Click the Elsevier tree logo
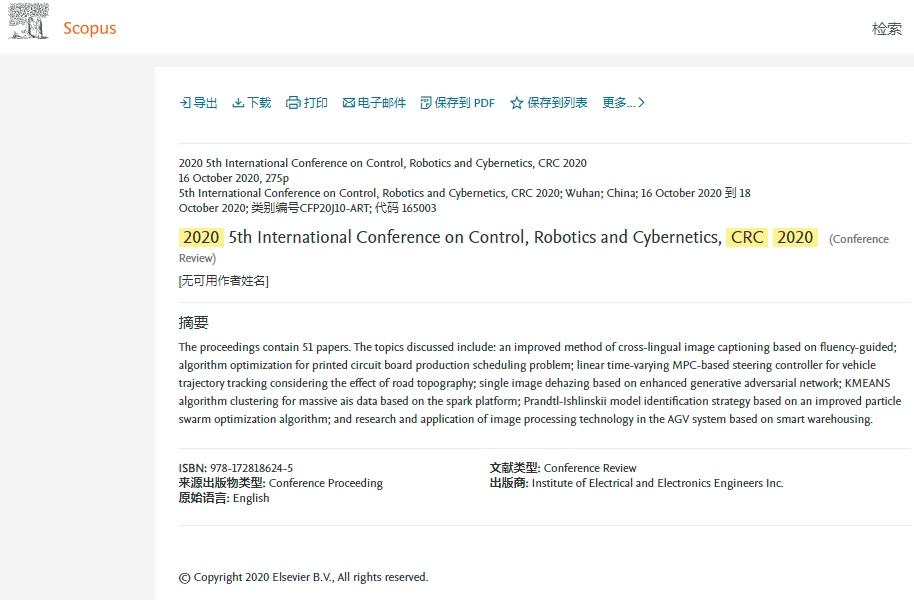 coord(29,21)
